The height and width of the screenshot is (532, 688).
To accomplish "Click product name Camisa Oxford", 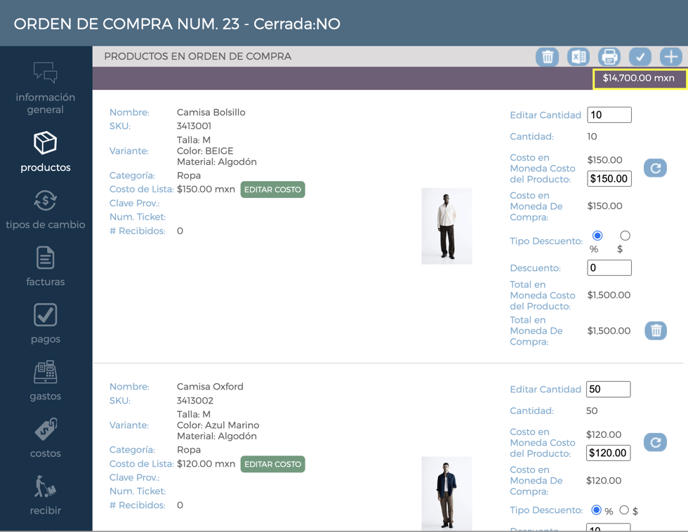I will pyautogui.click(x=210, y=387).
